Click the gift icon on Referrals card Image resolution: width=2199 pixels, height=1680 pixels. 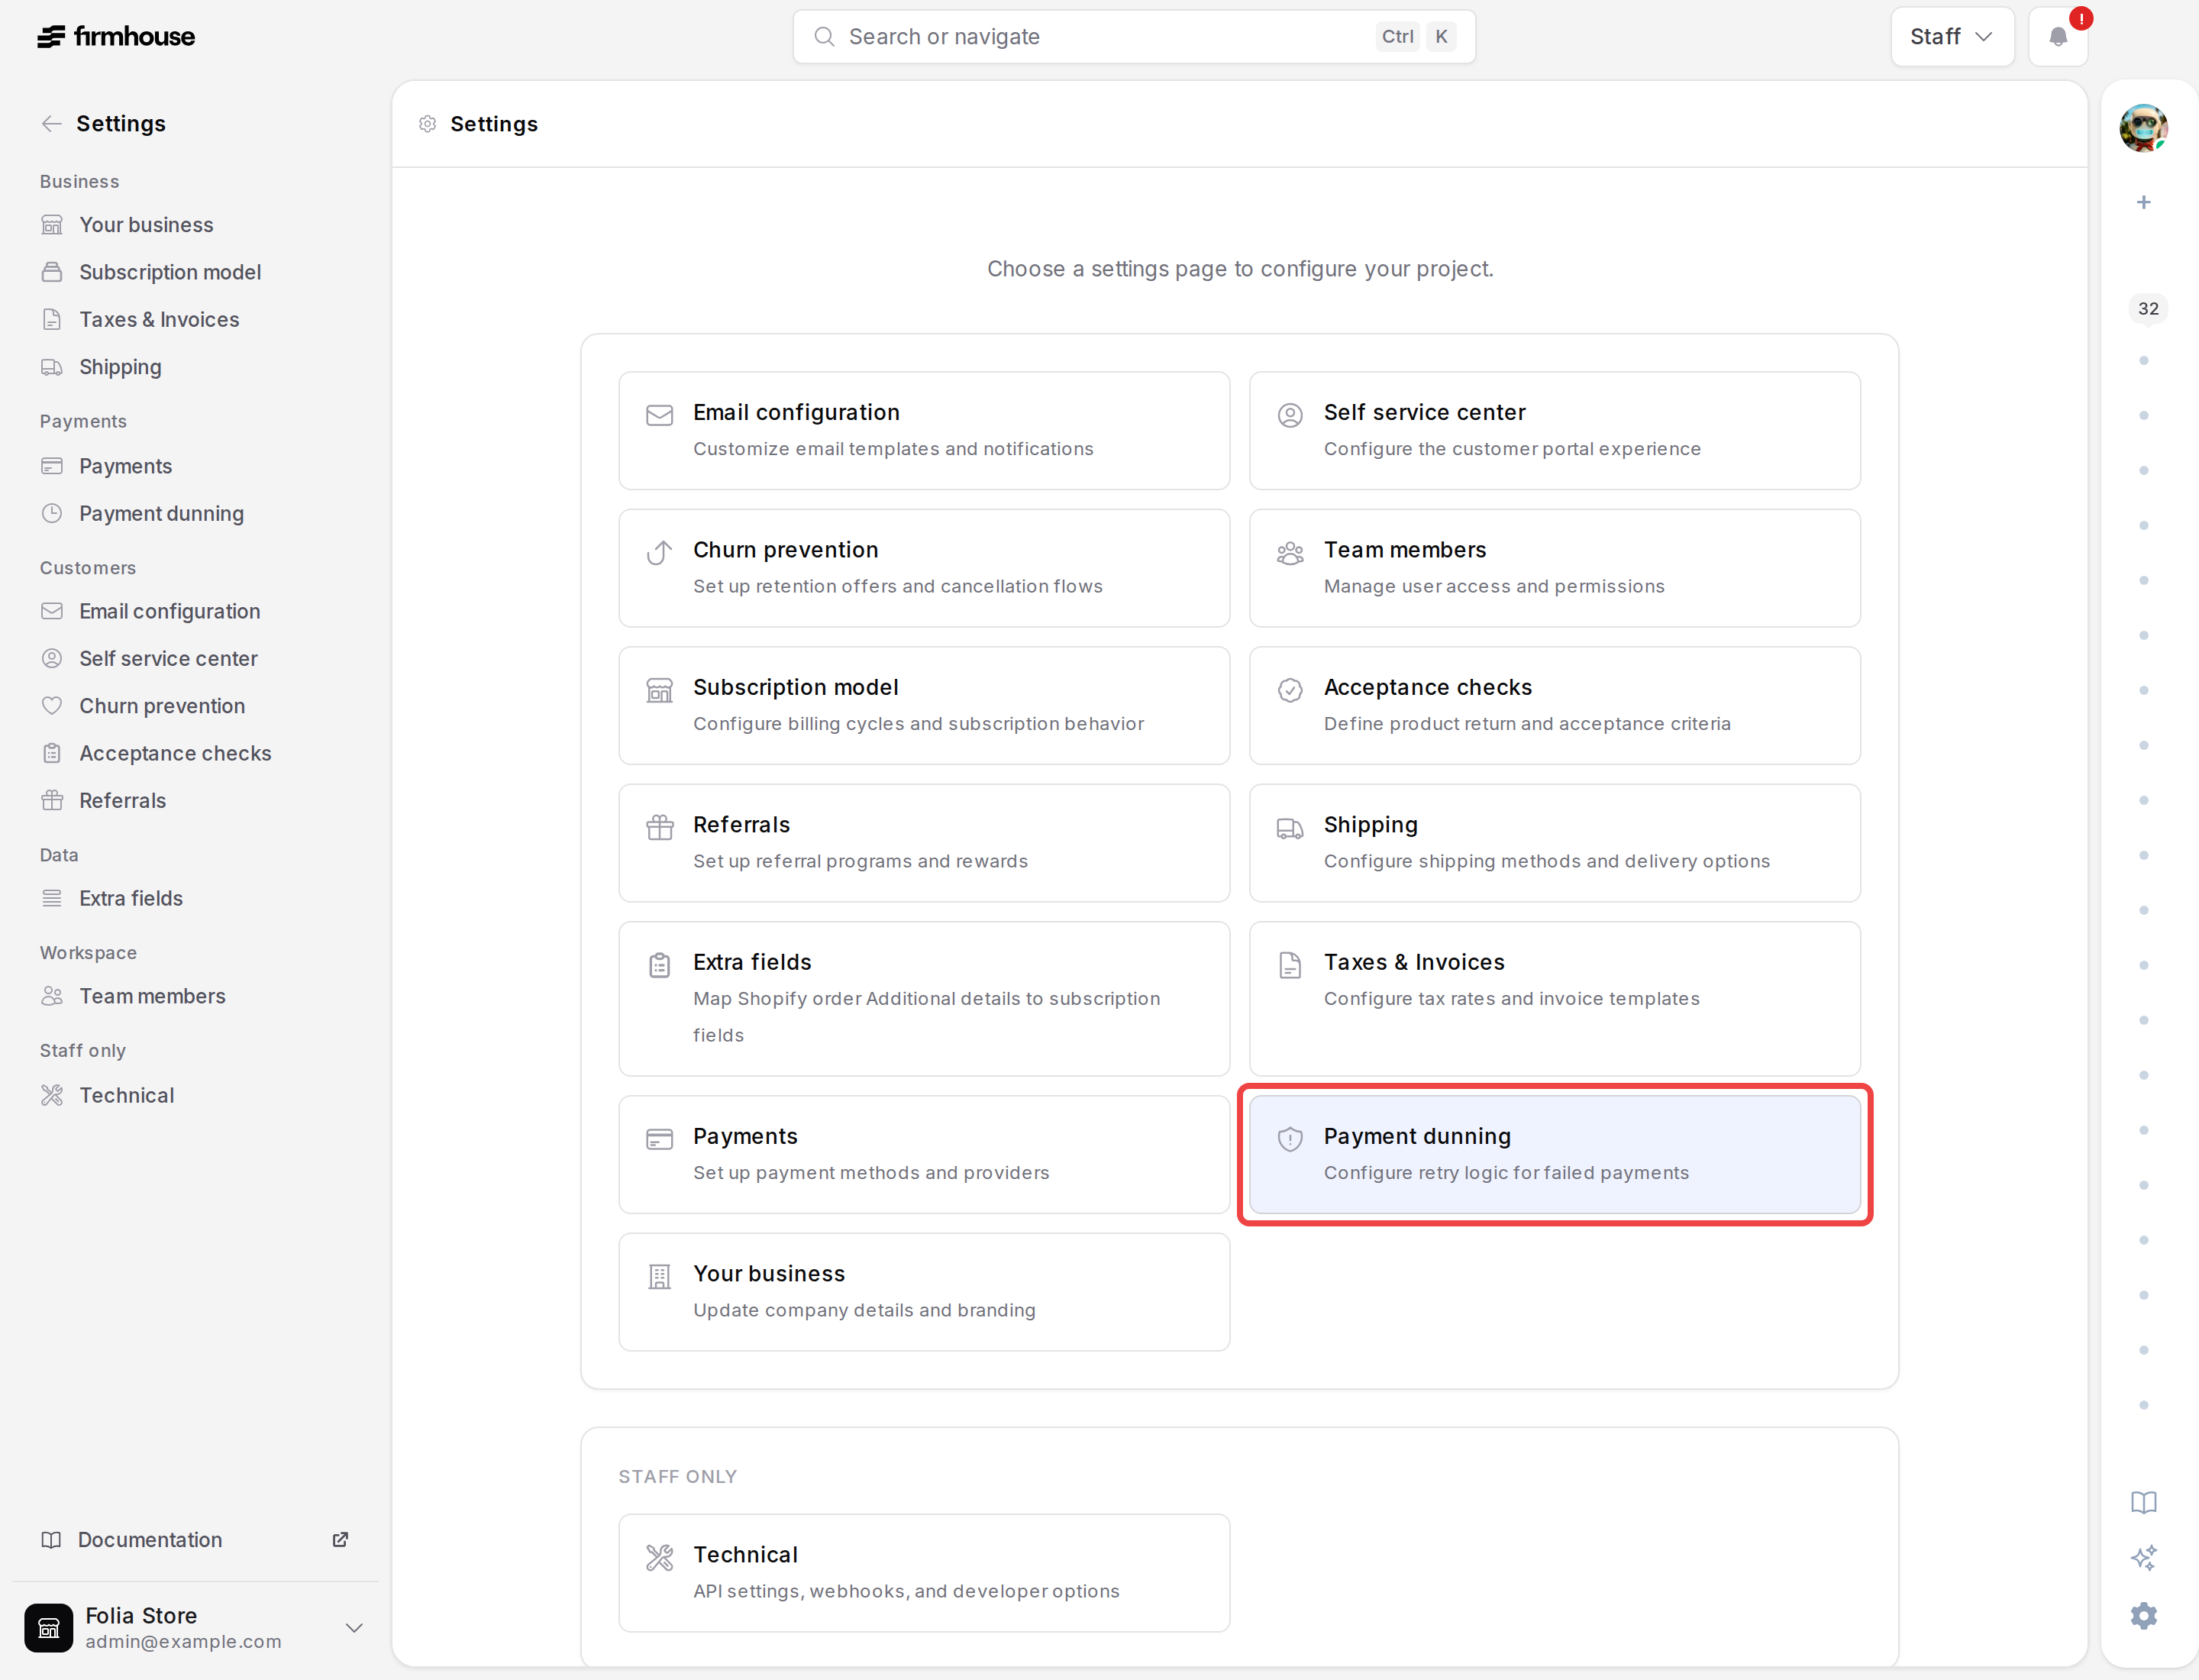click(660, 827)
